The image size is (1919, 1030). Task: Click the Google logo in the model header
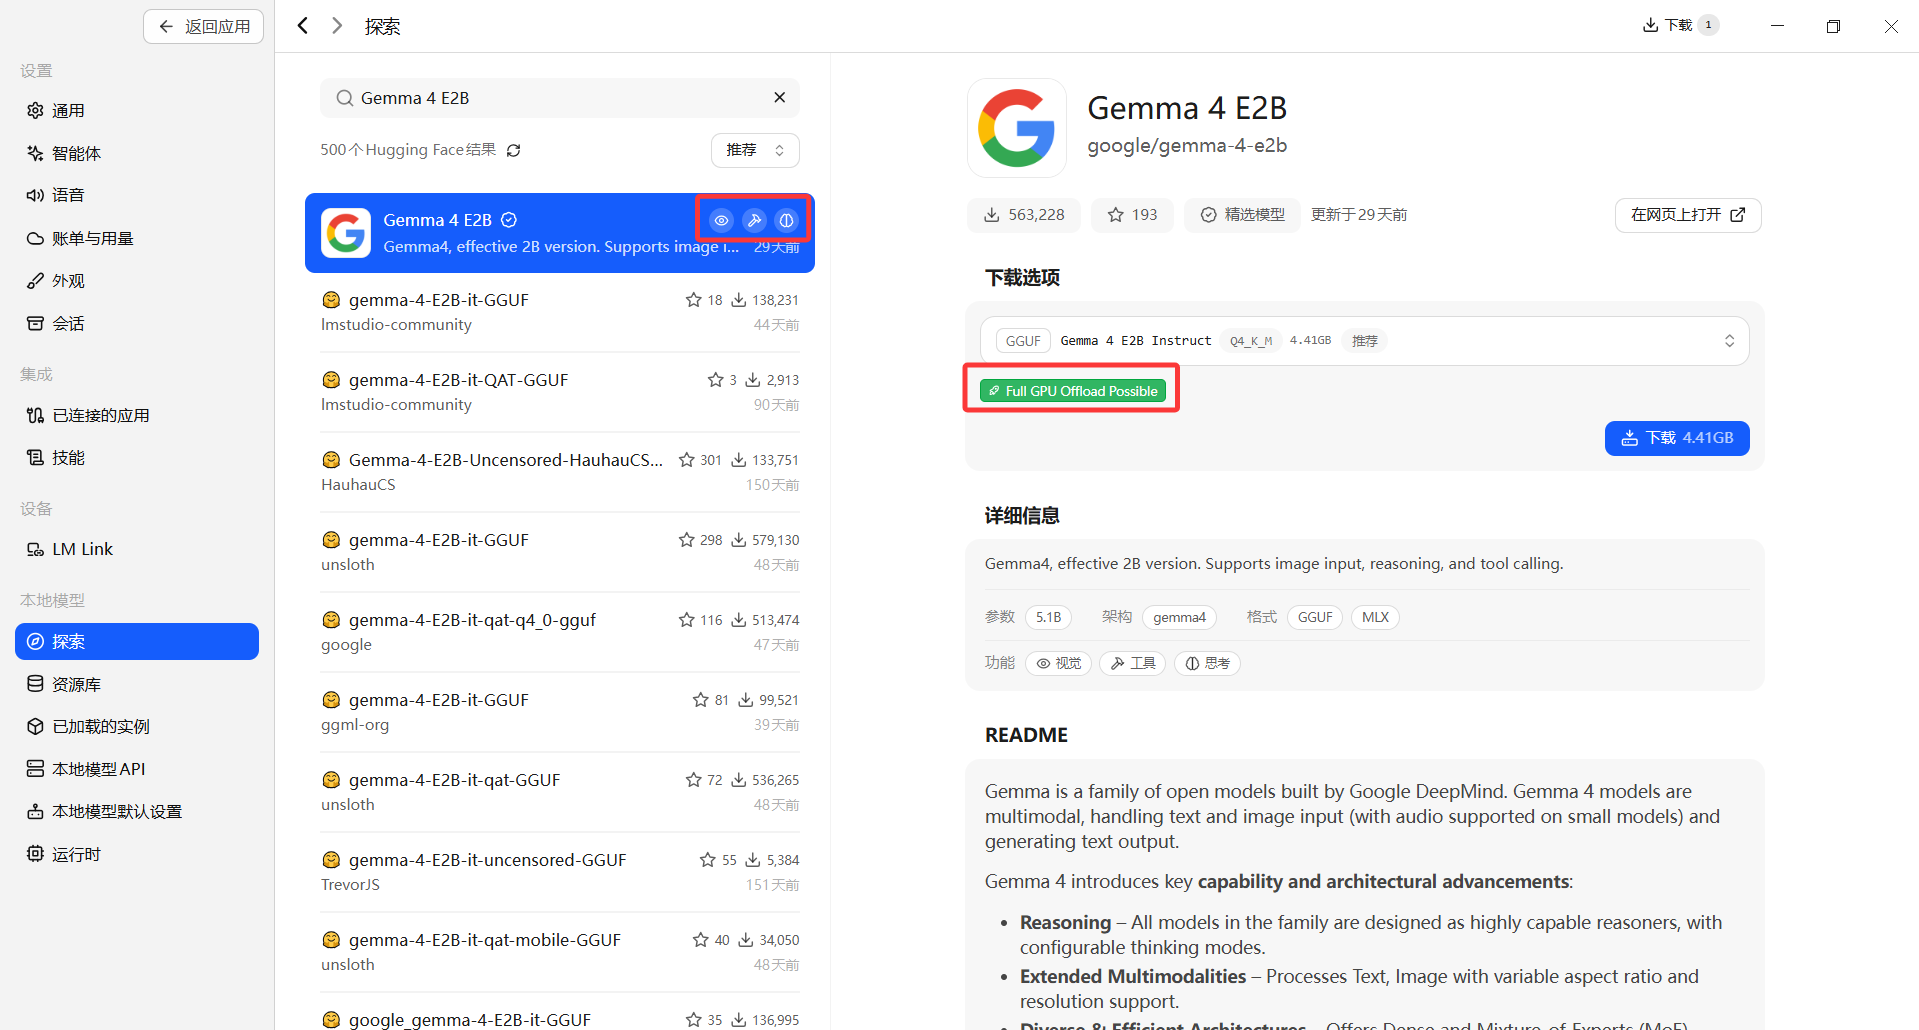[x=1017, y=128]
